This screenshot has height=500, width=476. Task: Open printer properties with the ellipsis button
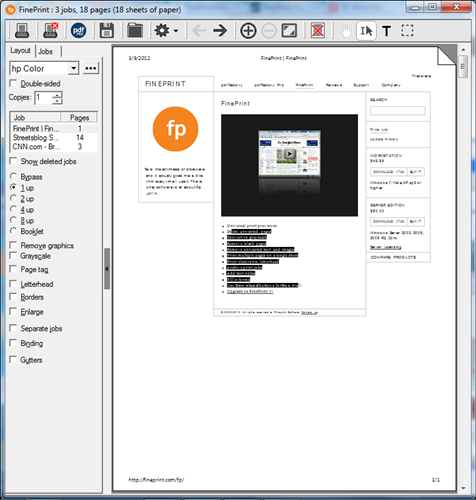point(91,68)
